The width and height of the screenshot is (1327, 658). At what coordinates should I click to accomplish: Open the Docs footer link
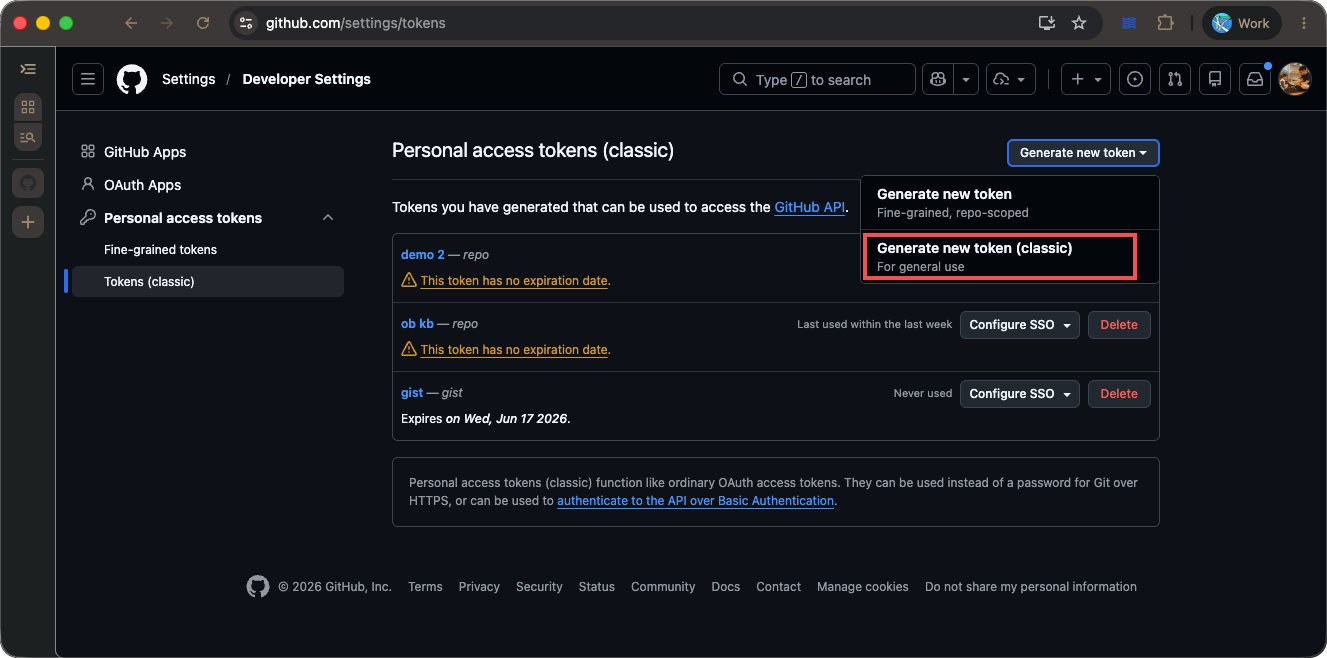click(726, 587)
